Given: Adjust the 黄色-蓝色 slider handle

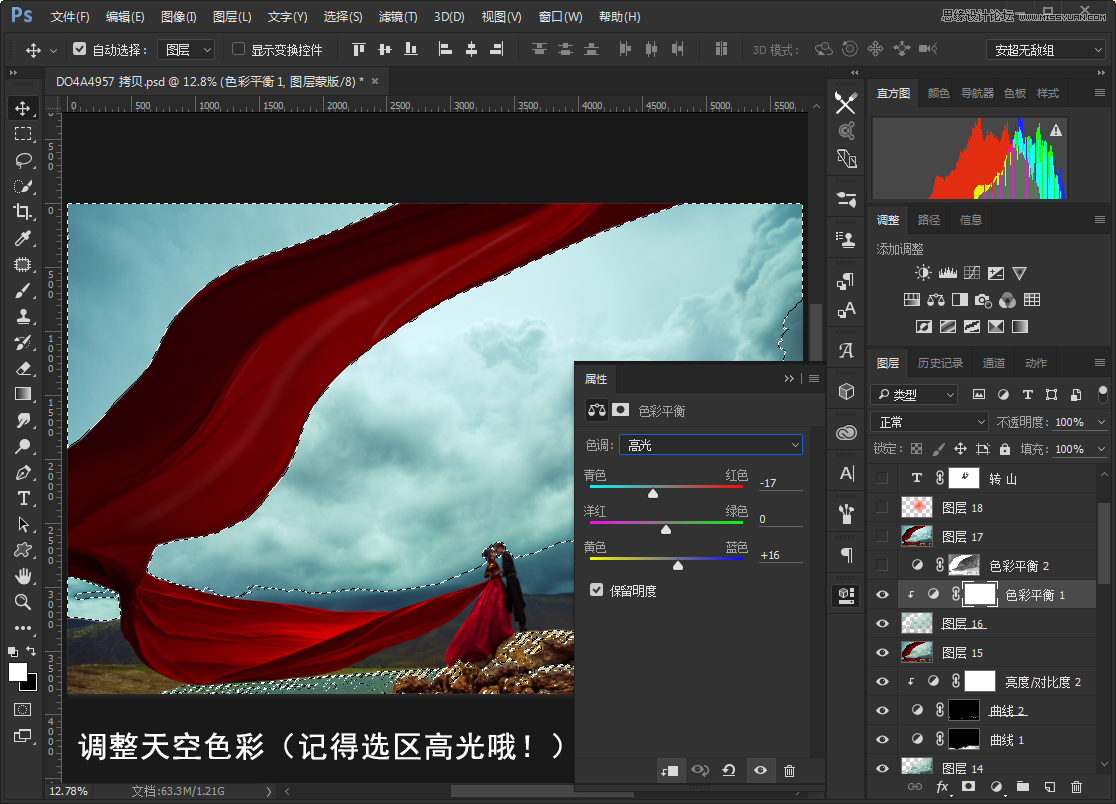Looking at the screenshot, I should pos(678,565).
